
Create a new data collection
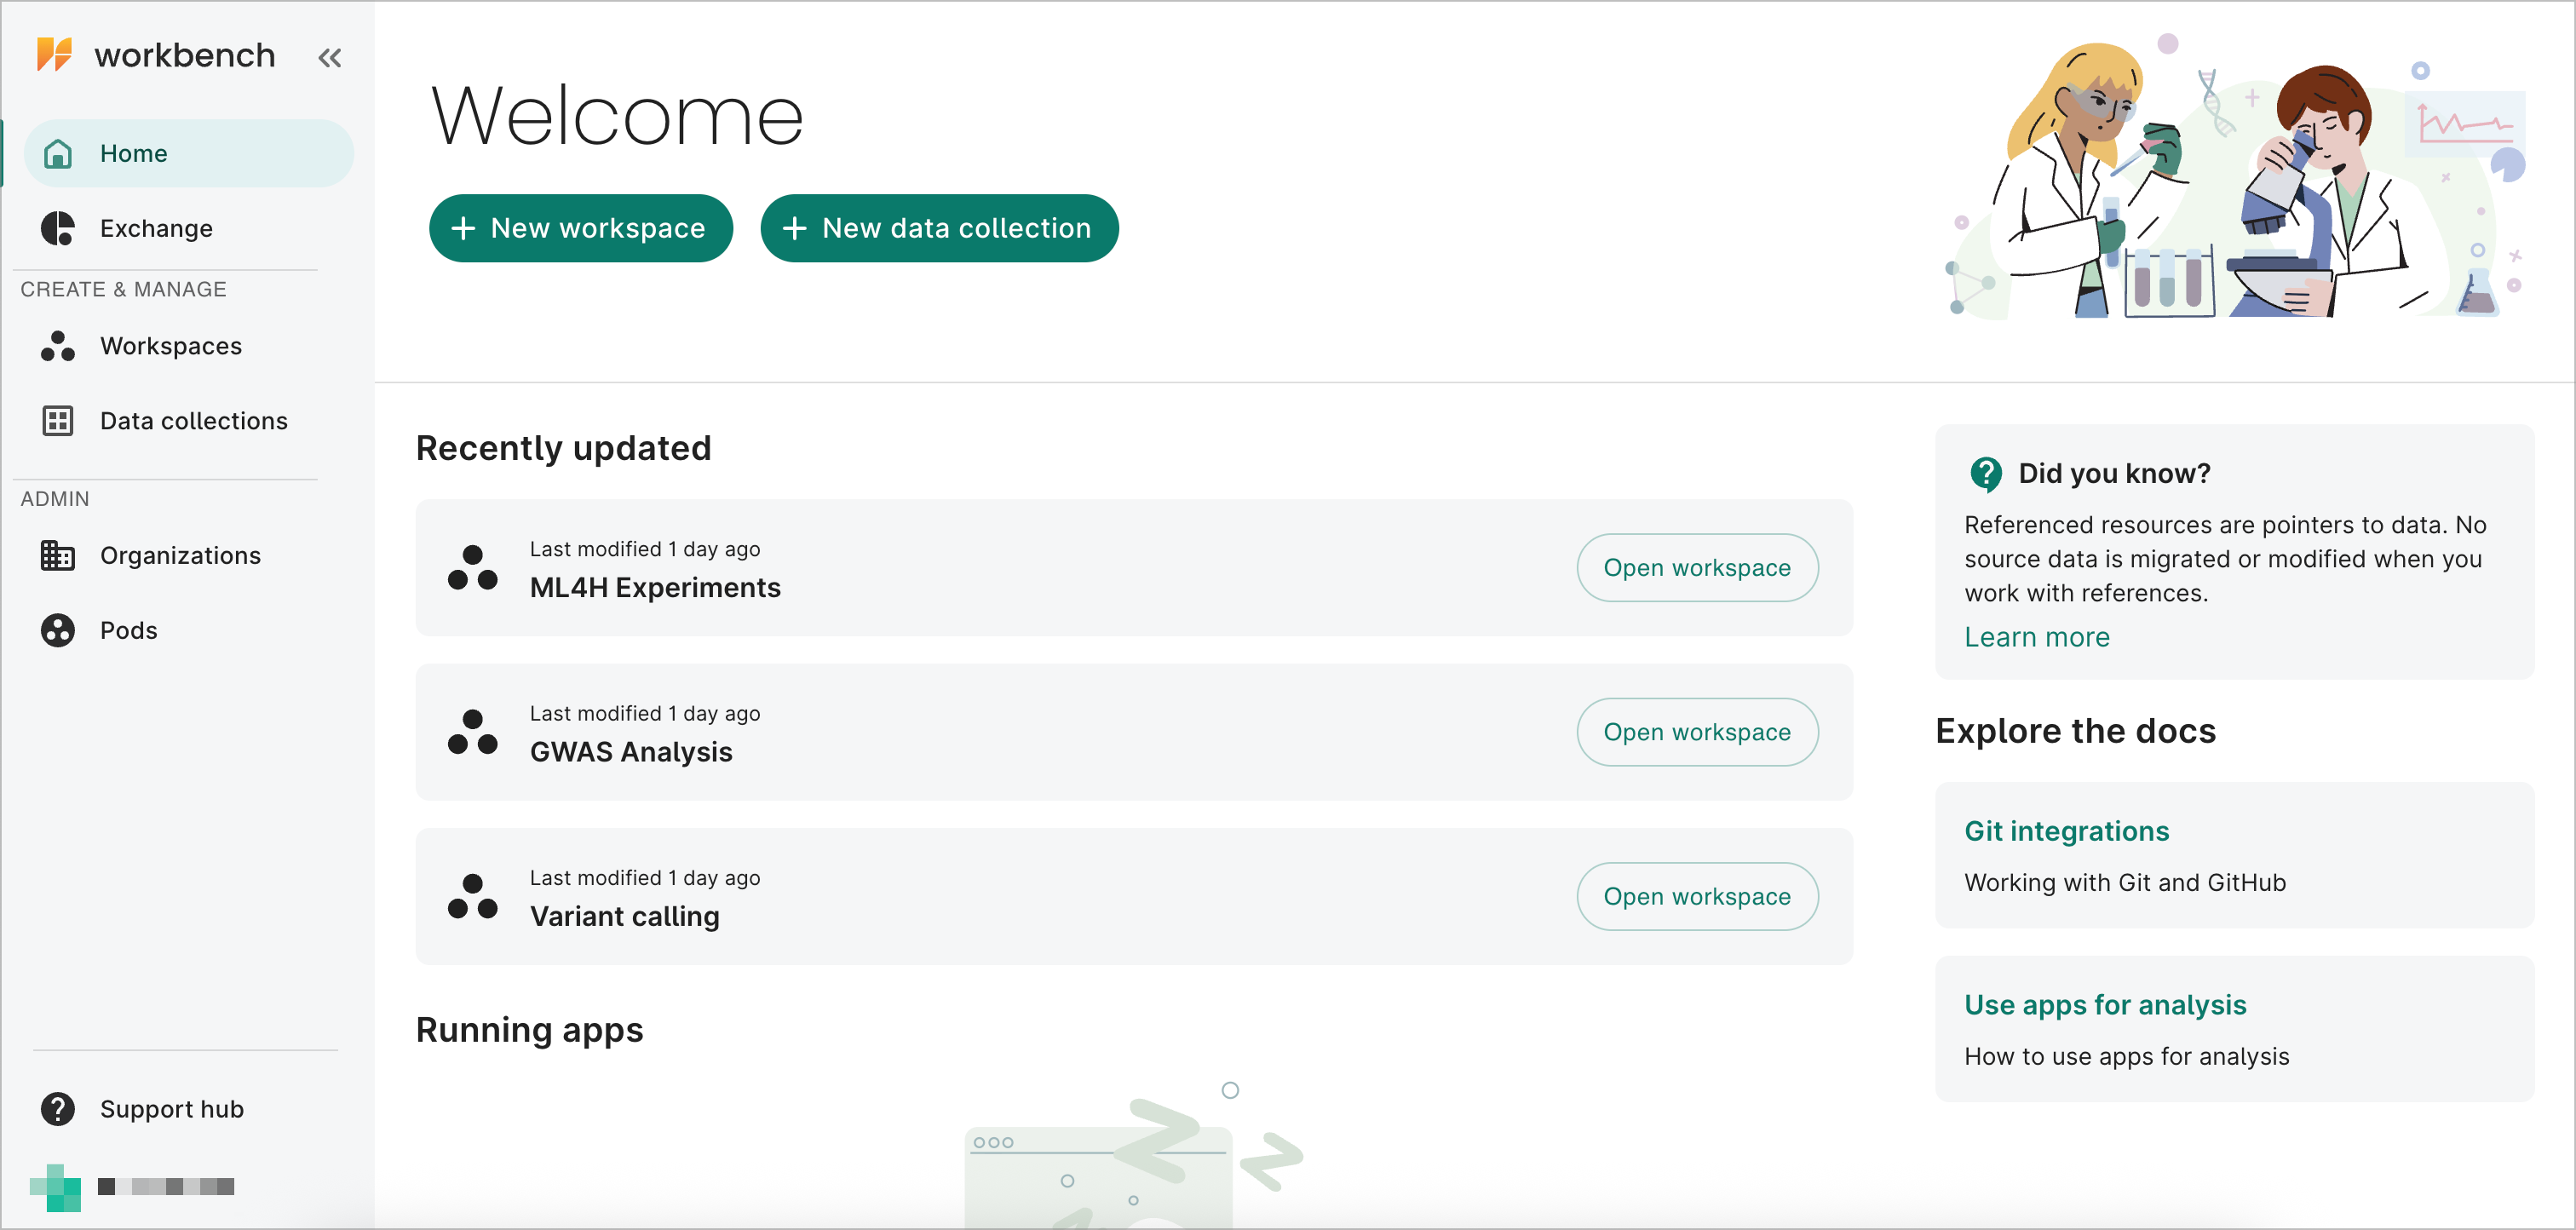click(x=939, y=228)
